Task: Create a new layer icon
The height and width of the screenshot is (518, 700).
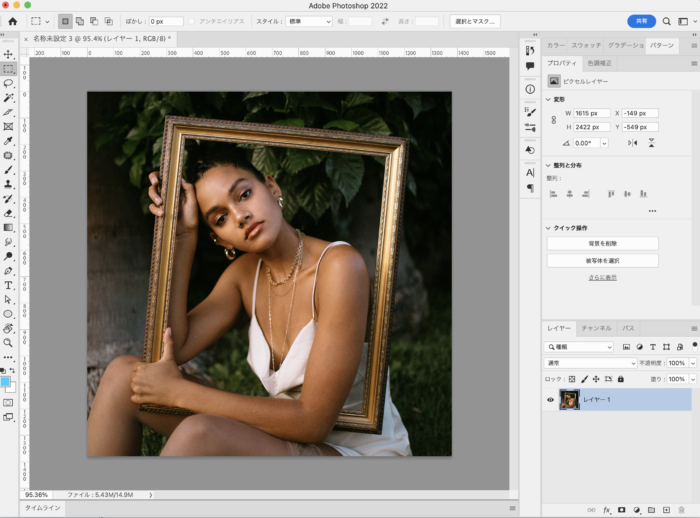Action: tap(666, 510)
